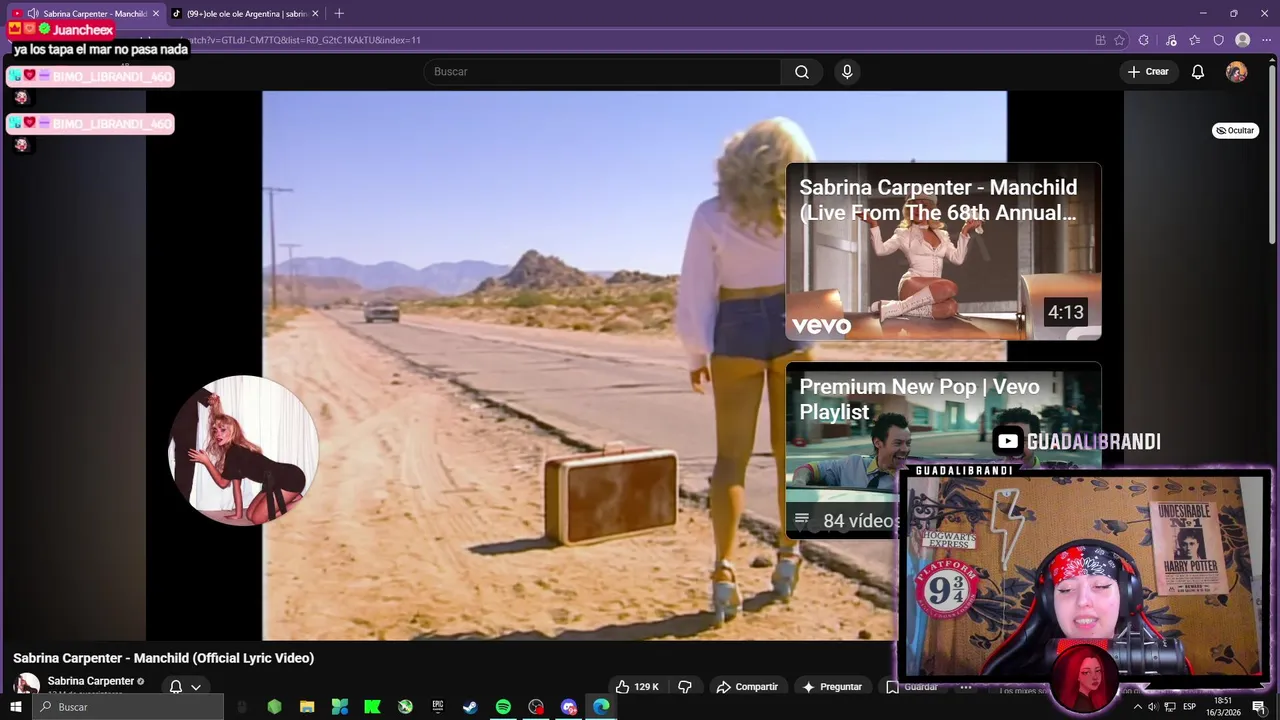The height and width of the screenshot is (720, 1280).
Task: Open Microsoft Edge from the taskbar
Action: pyautogui.click(x=601, y=707)
